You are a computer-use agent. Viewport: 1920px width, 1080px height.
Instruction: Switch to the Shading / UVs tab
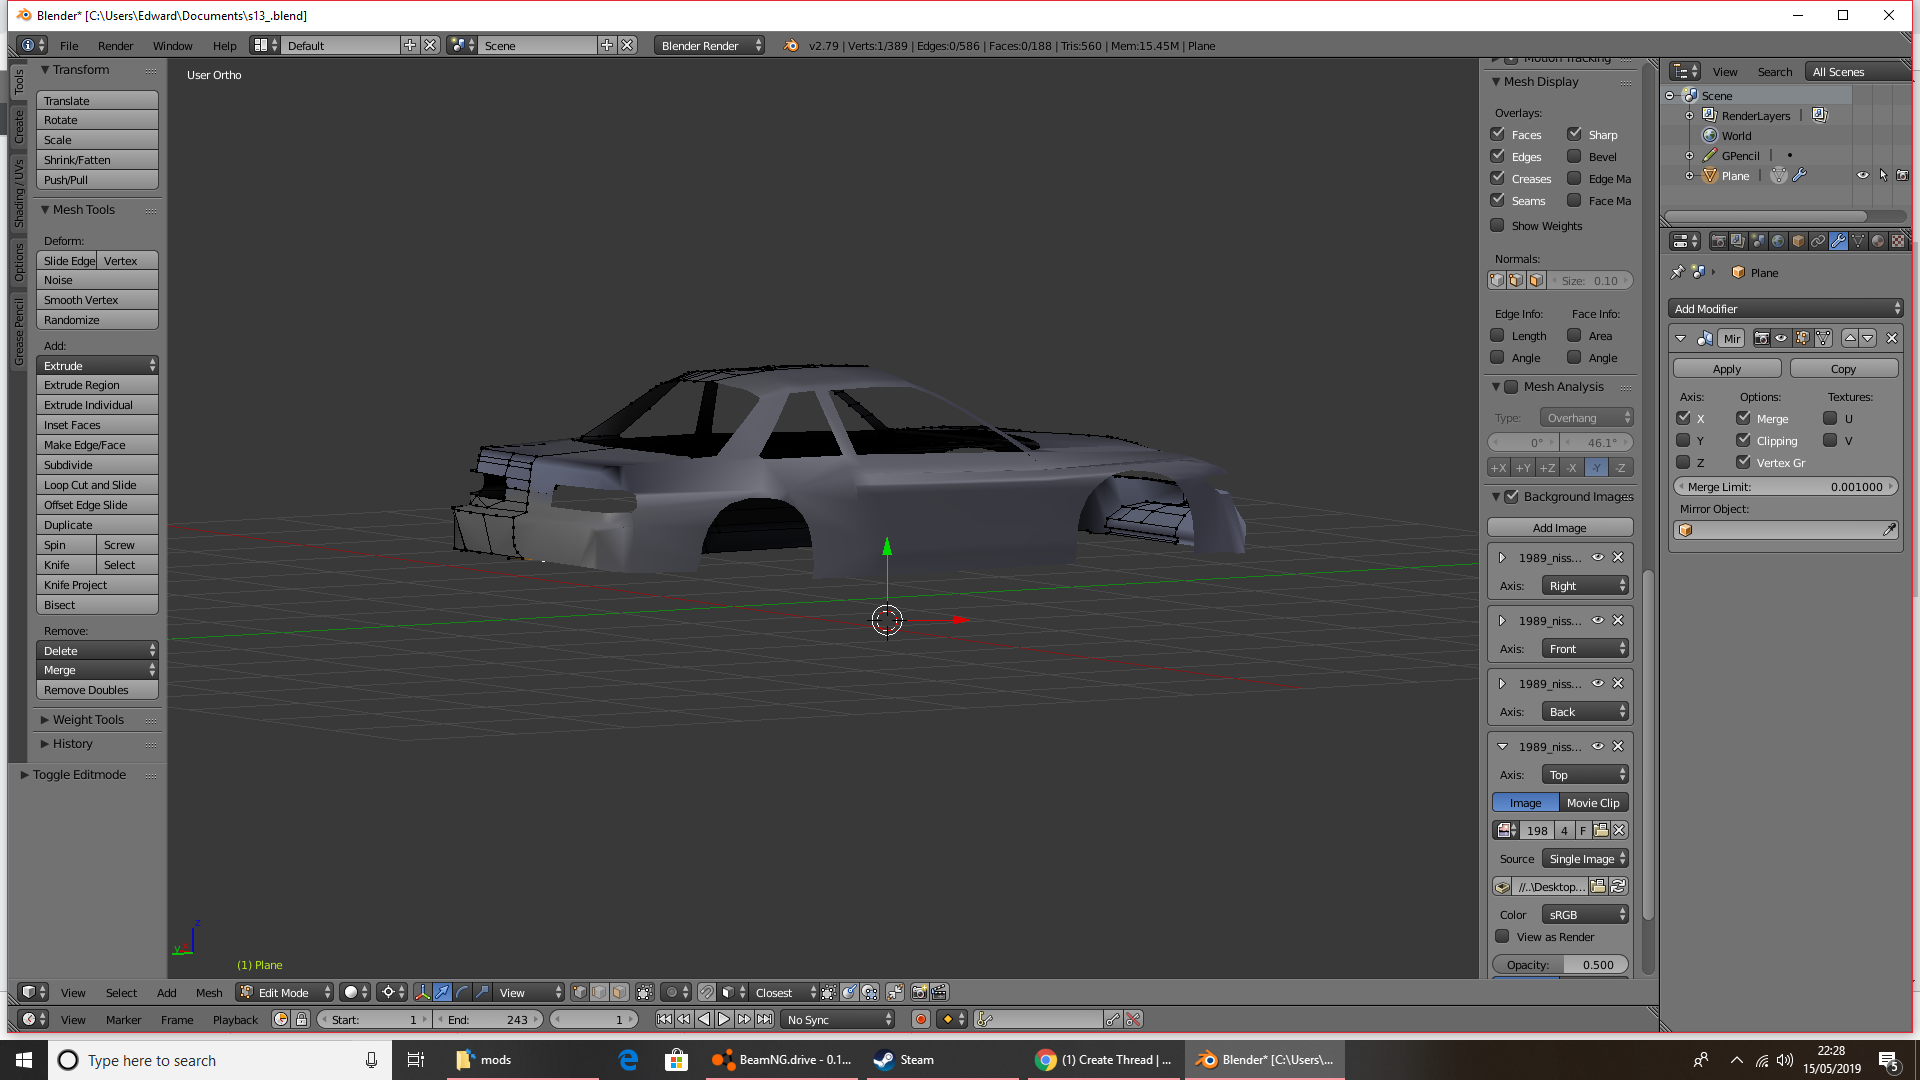[18, 193]
